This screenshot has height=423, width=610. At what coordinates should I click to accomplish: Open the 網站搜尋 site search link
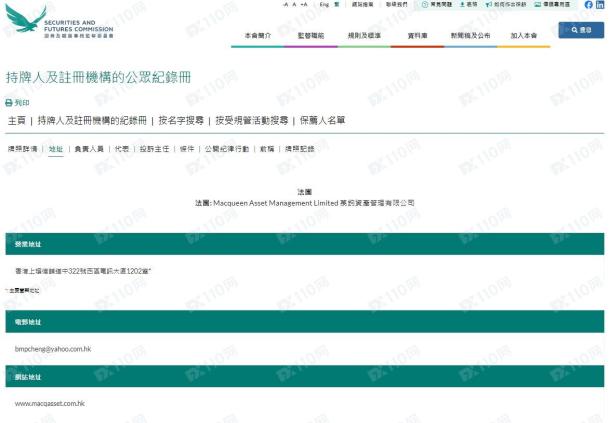tap(363, 5)
